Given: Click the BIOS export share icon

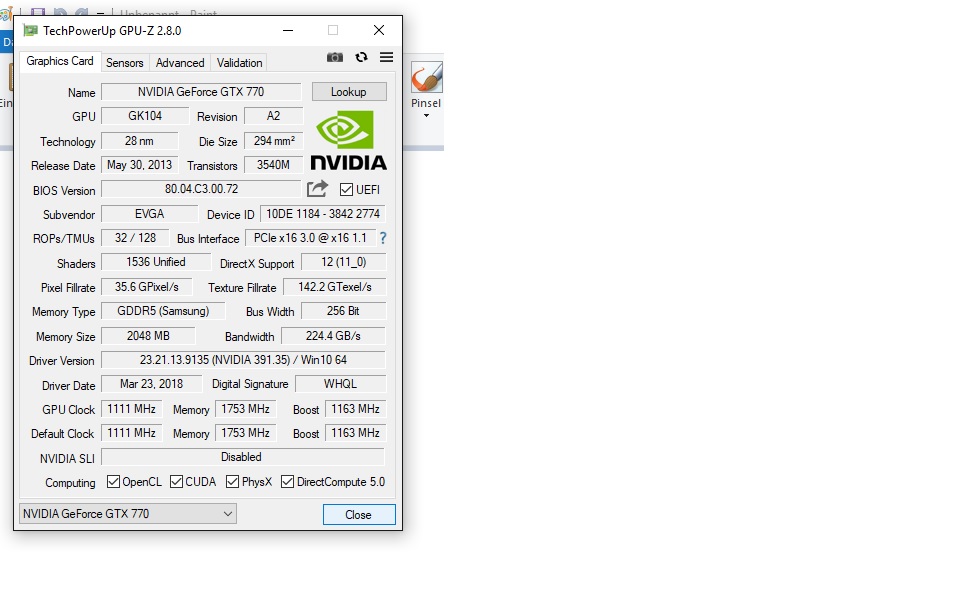Looking at the screenshot, I should 317,189.
